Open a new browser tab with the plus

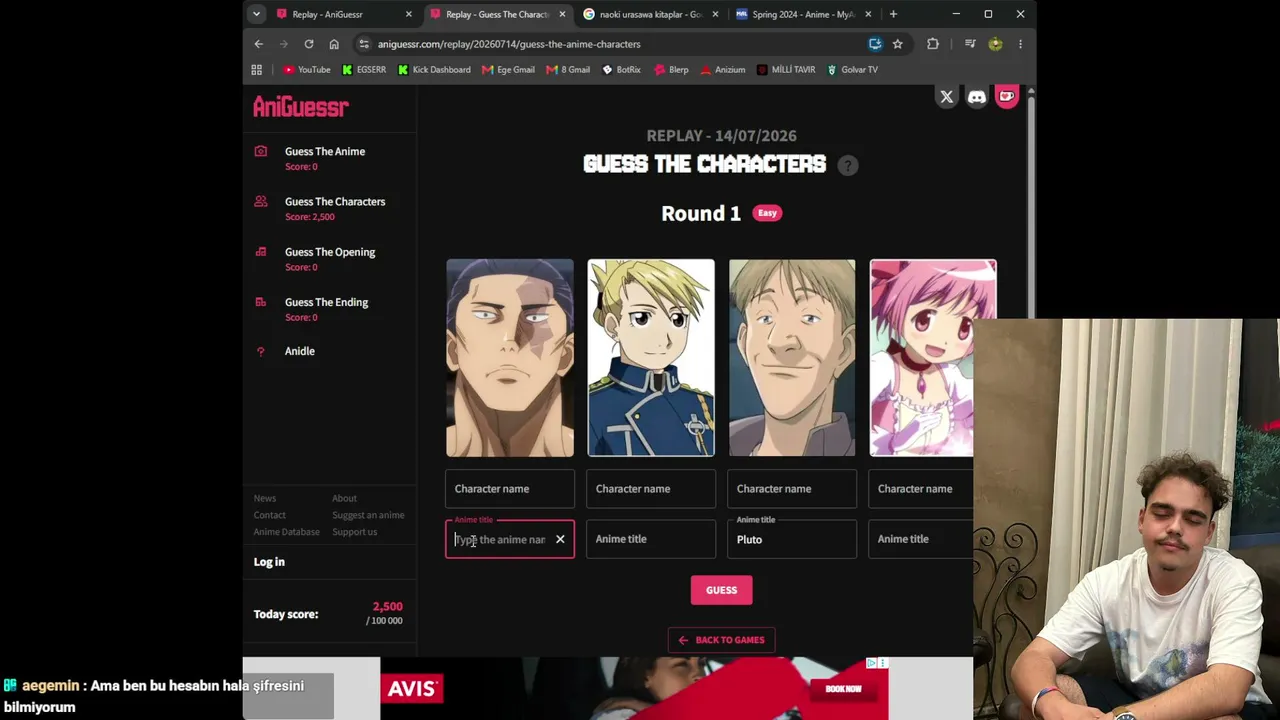click(893, 14)
